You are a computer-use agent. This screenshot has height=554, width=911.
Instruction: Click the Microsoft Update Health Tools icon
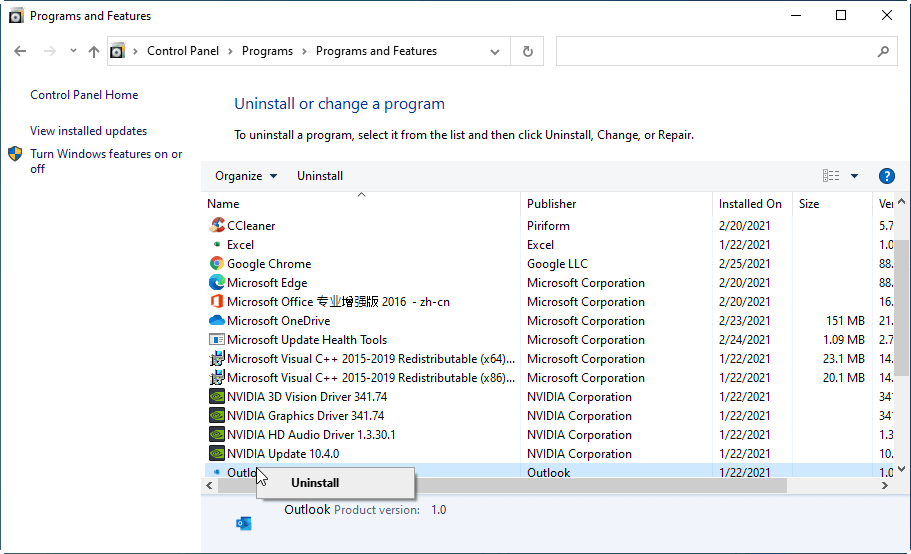217,339
